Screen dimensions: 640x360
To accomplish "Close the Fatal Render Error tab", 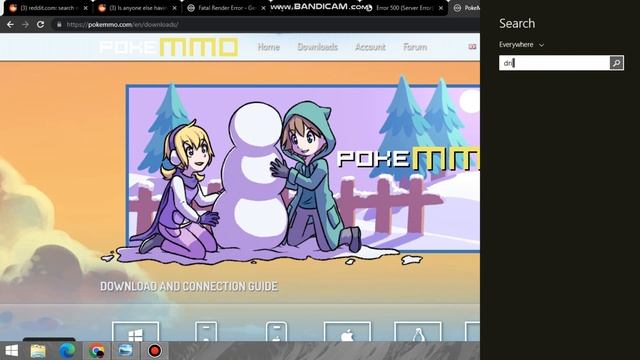I will tap(263, 8).
